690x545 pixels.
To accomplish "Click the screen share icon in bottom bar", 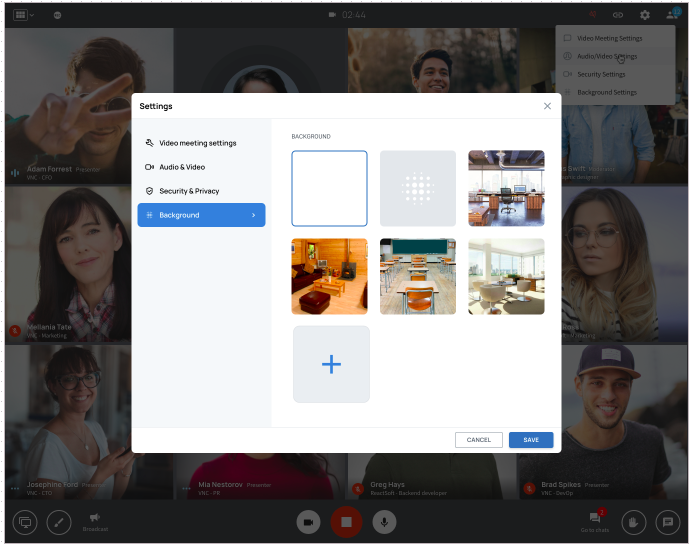I will pos(25,523).
